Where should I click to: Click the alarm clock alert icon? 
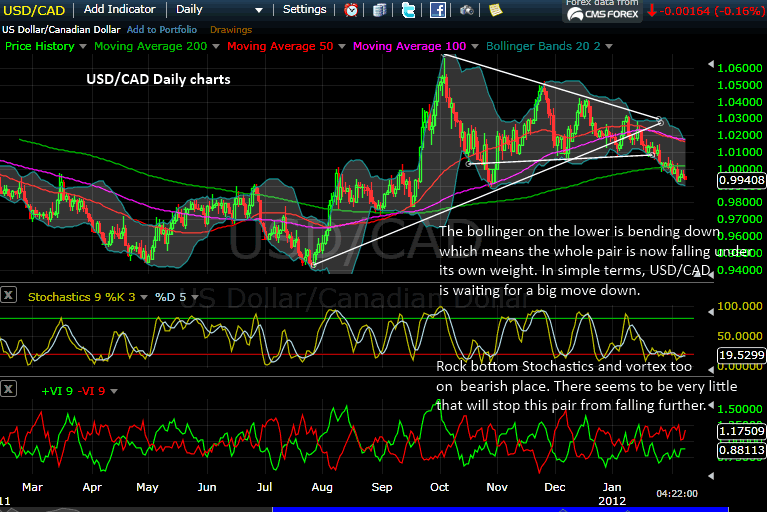351,10
